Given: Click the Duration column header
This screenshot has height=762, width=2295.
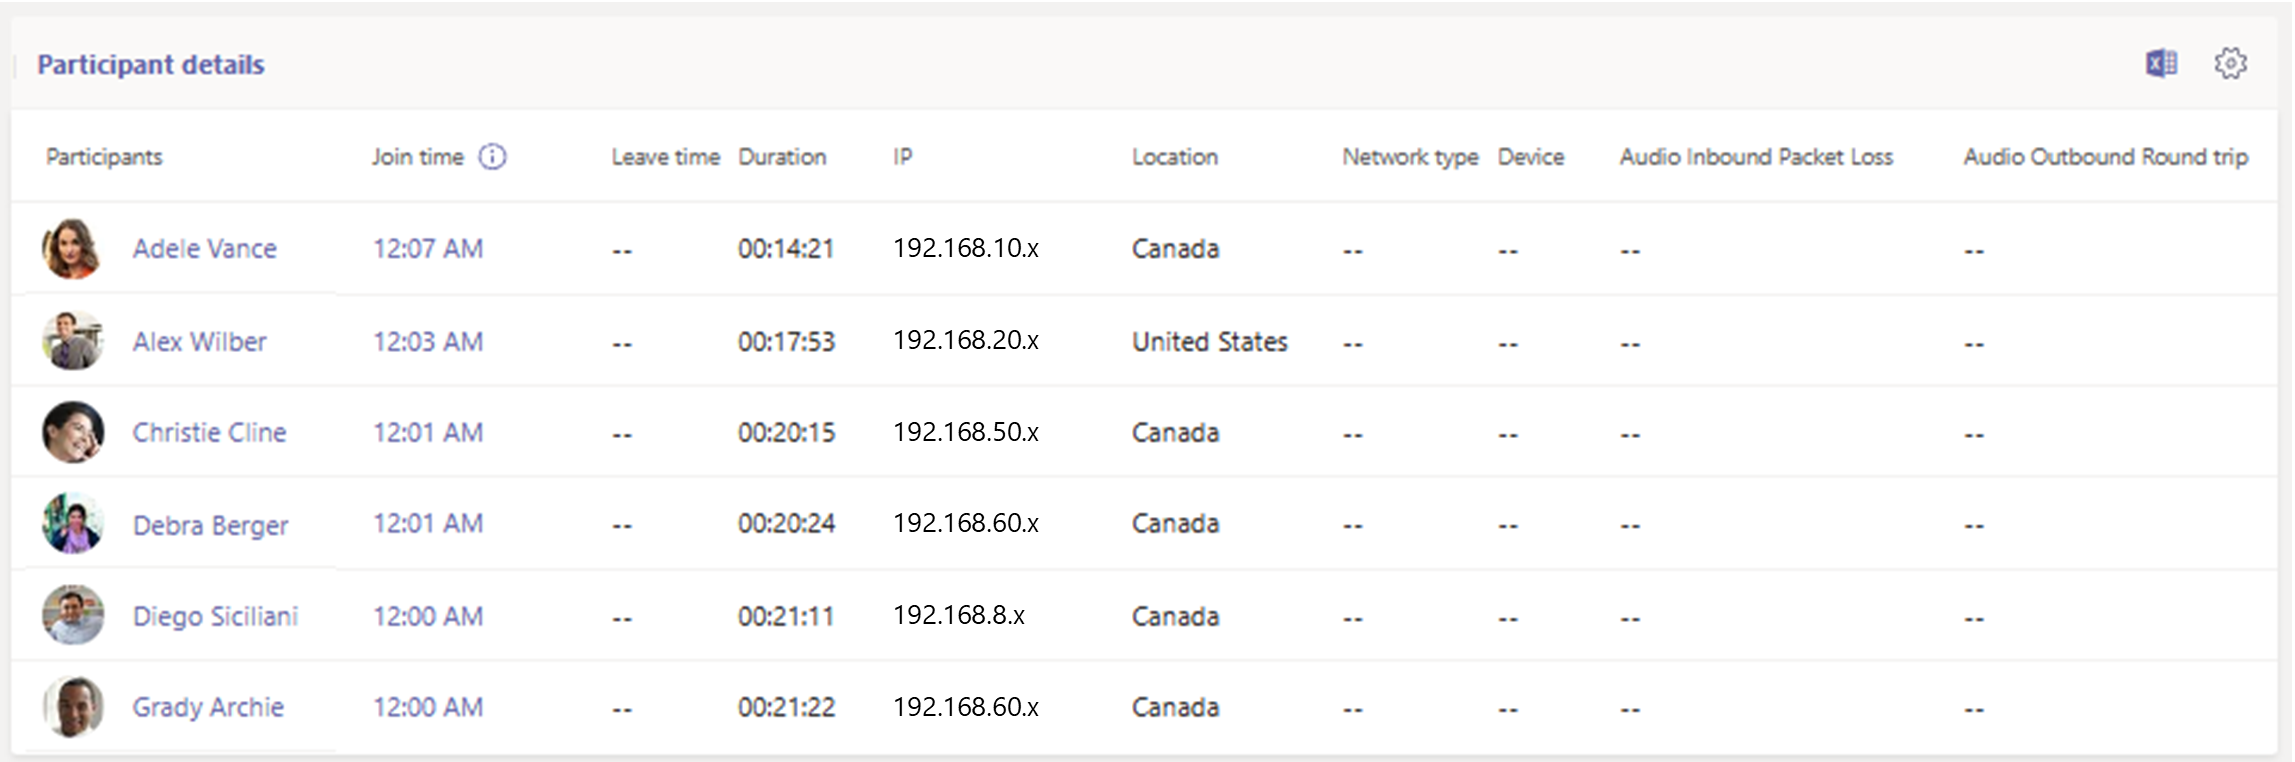Looking at the screenshot, I should [x=782, y=157].
